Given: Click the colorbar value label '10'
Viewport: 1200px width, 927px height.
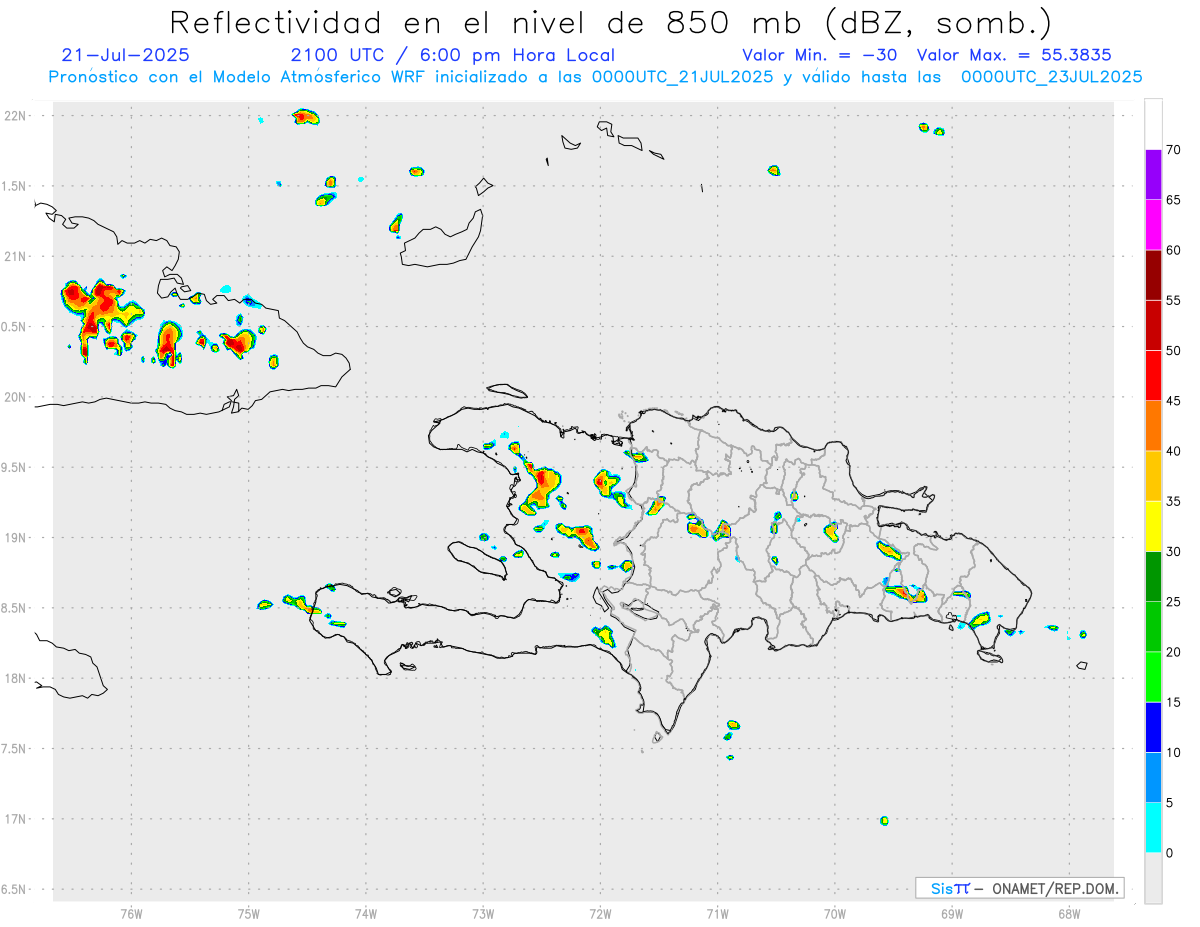Looking at the screenshot, I should pos(1174,753).
